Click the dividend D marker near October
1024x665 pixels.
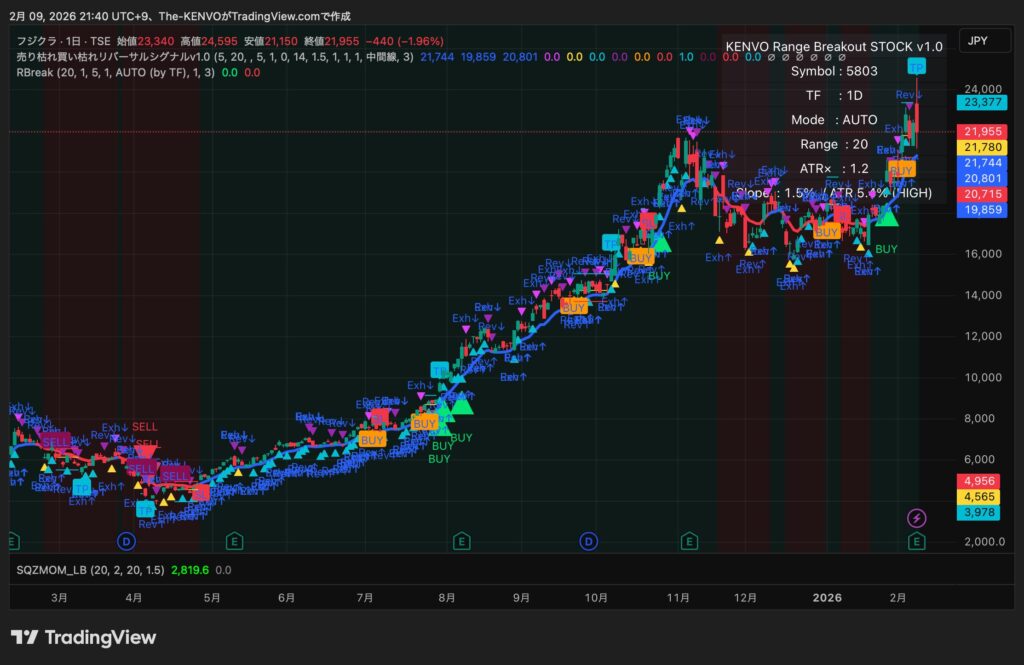tap(589, 541)
